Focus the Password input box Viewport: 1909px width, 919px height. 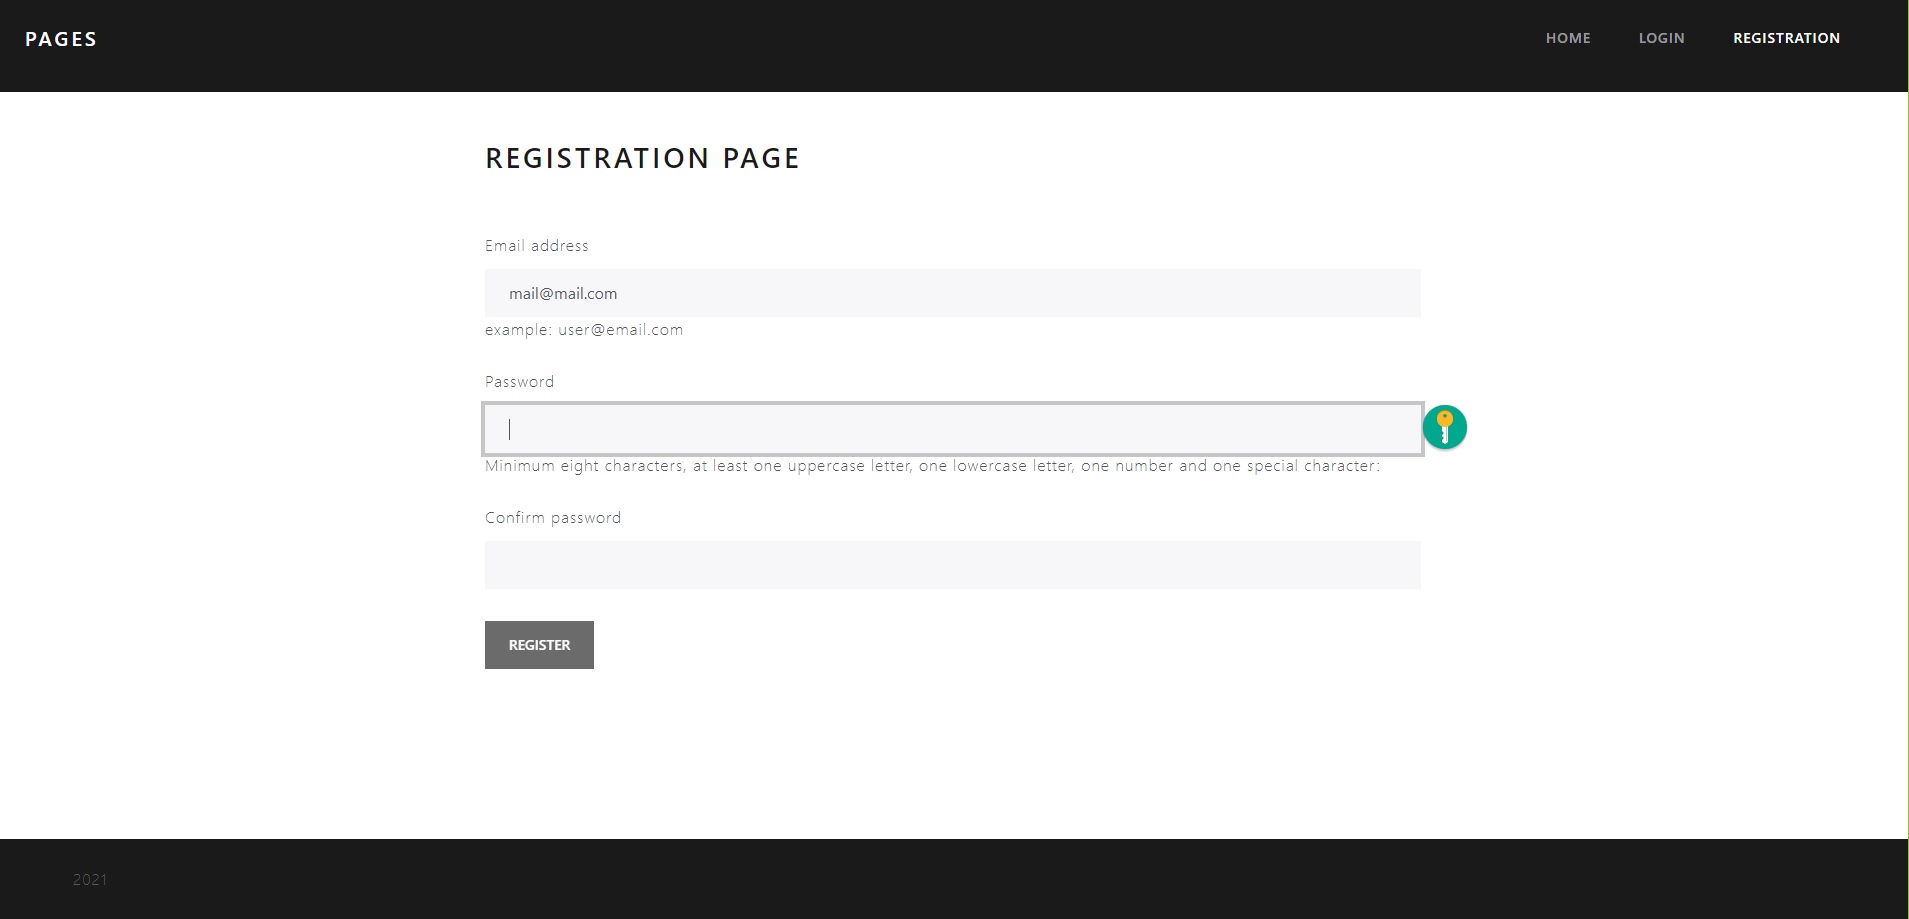tap(952, 429)
